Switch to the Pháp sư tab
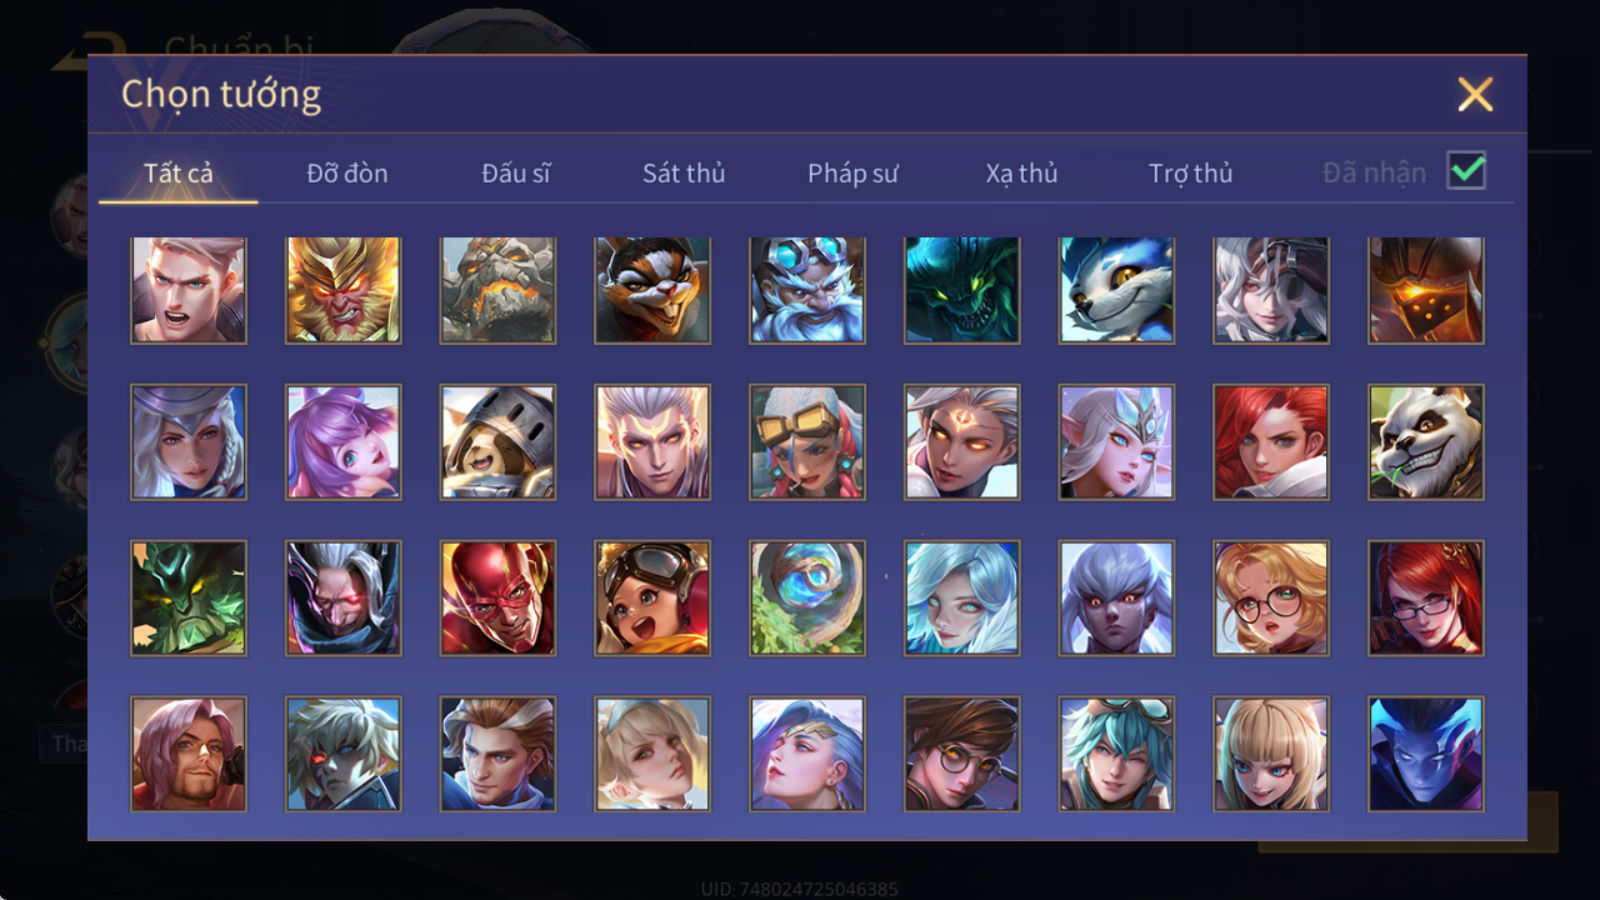This screenshot has width=1600, height=900. point(852,173)
